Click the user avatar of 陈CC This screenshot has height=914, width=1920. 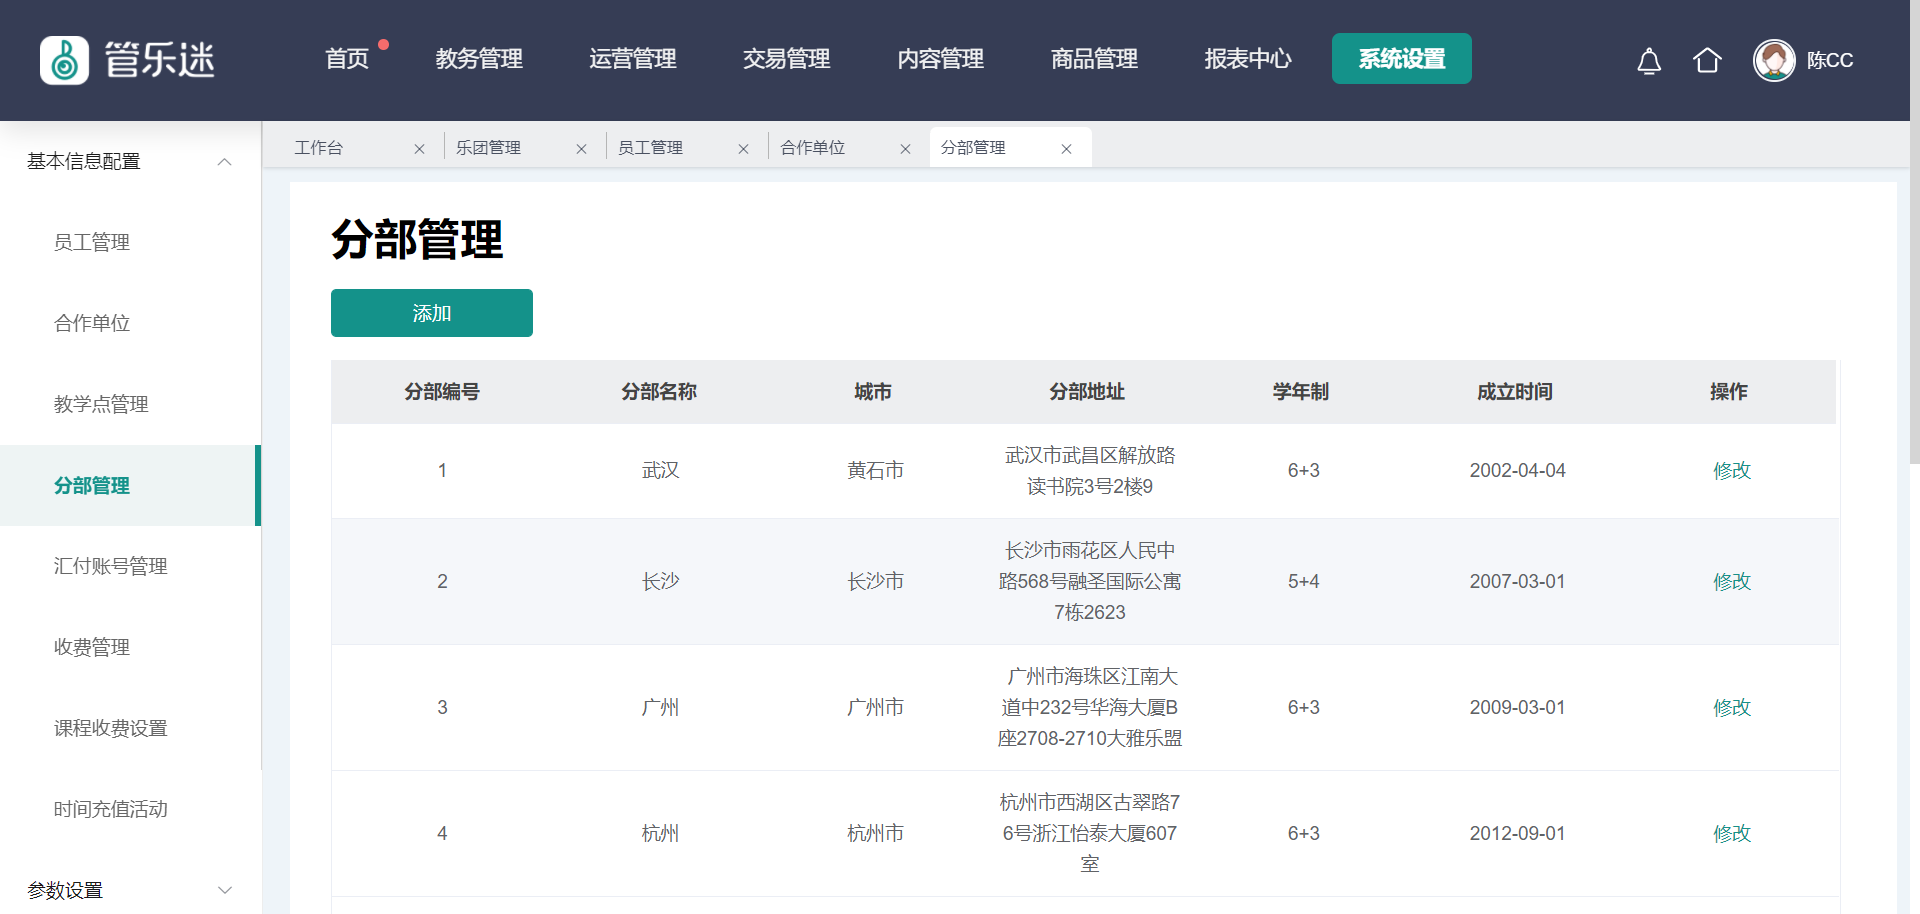pyautogui.click(x=1774, y=60)
